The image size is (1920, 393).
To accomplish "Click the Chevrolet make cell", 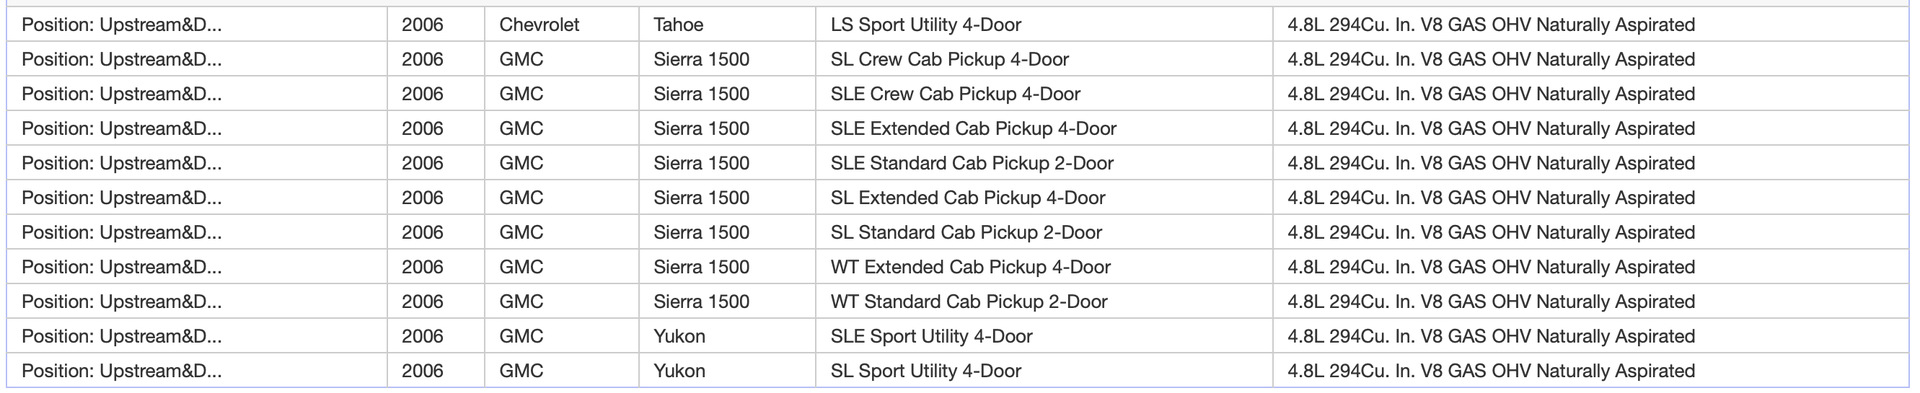I will pos(562,25).
